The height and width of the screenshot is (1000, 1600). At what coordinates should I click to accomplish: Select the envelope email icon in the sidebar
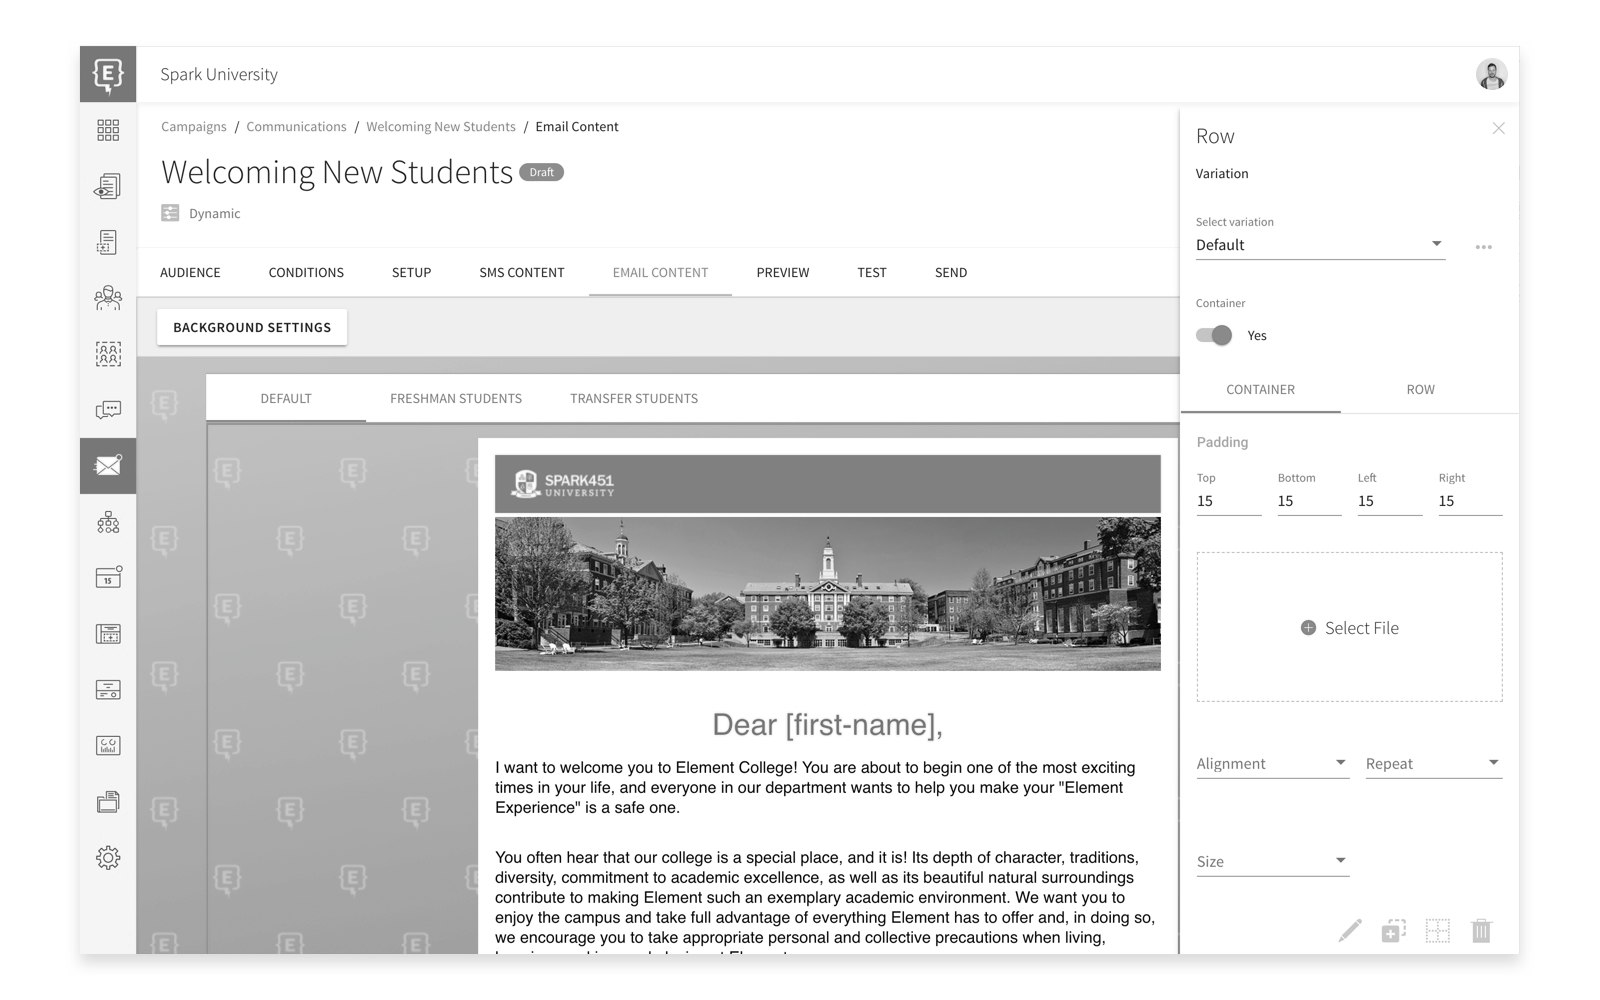tap(108, 466)
